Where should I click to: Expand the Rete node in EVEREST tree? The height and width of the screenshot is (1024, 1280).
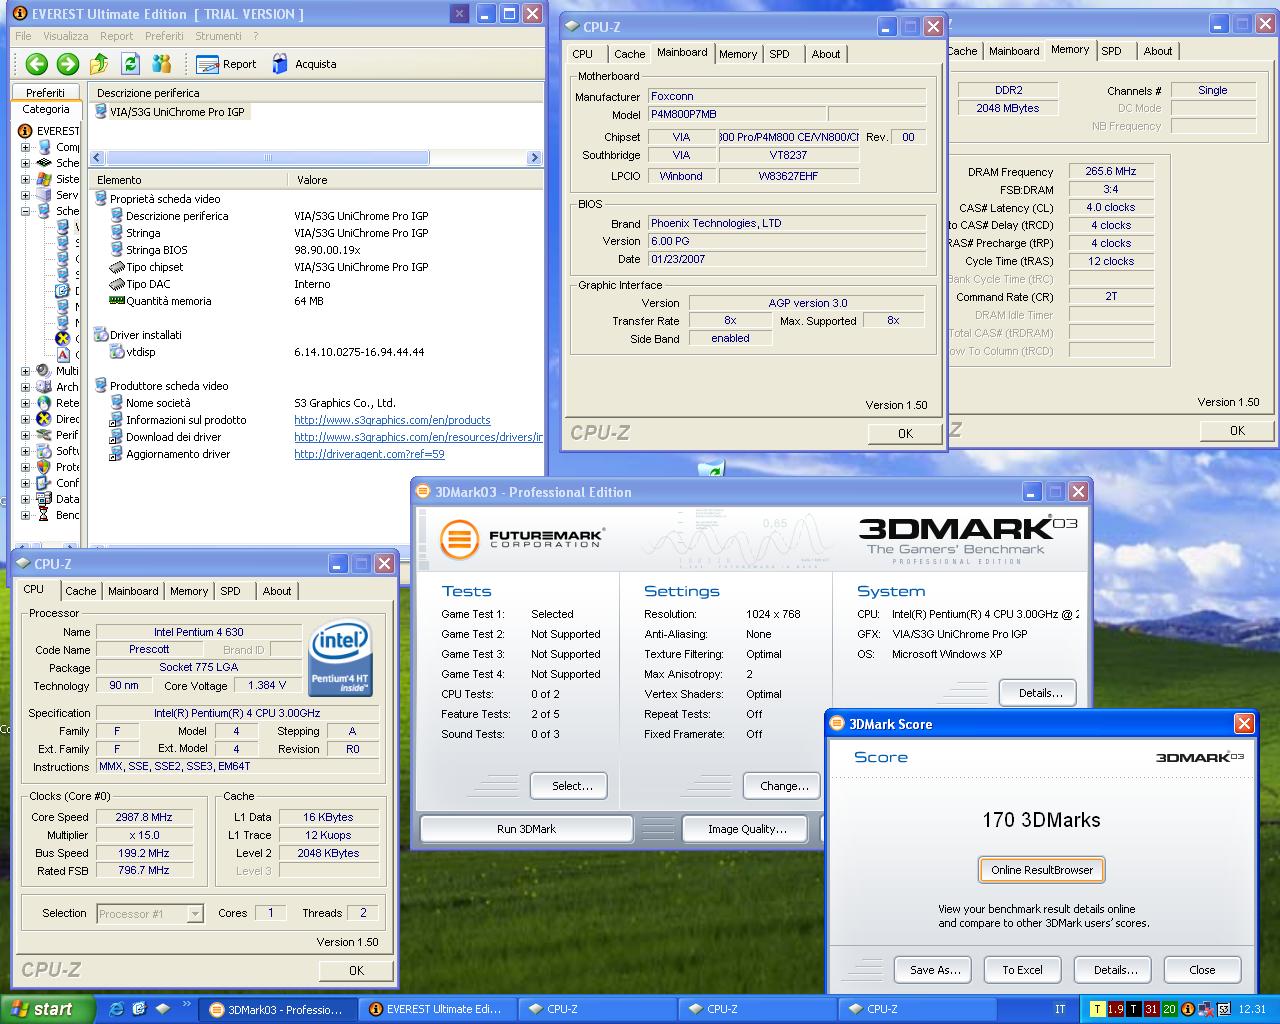(x=26, y=403)
